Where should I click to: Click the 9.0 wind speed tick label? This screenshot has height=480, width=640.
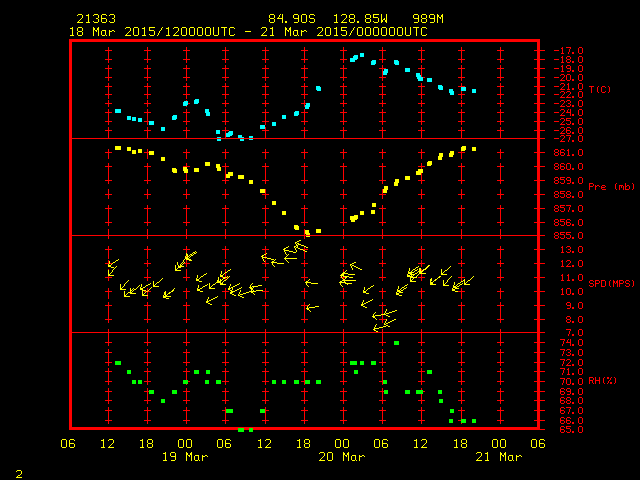(x=574, y=306)
